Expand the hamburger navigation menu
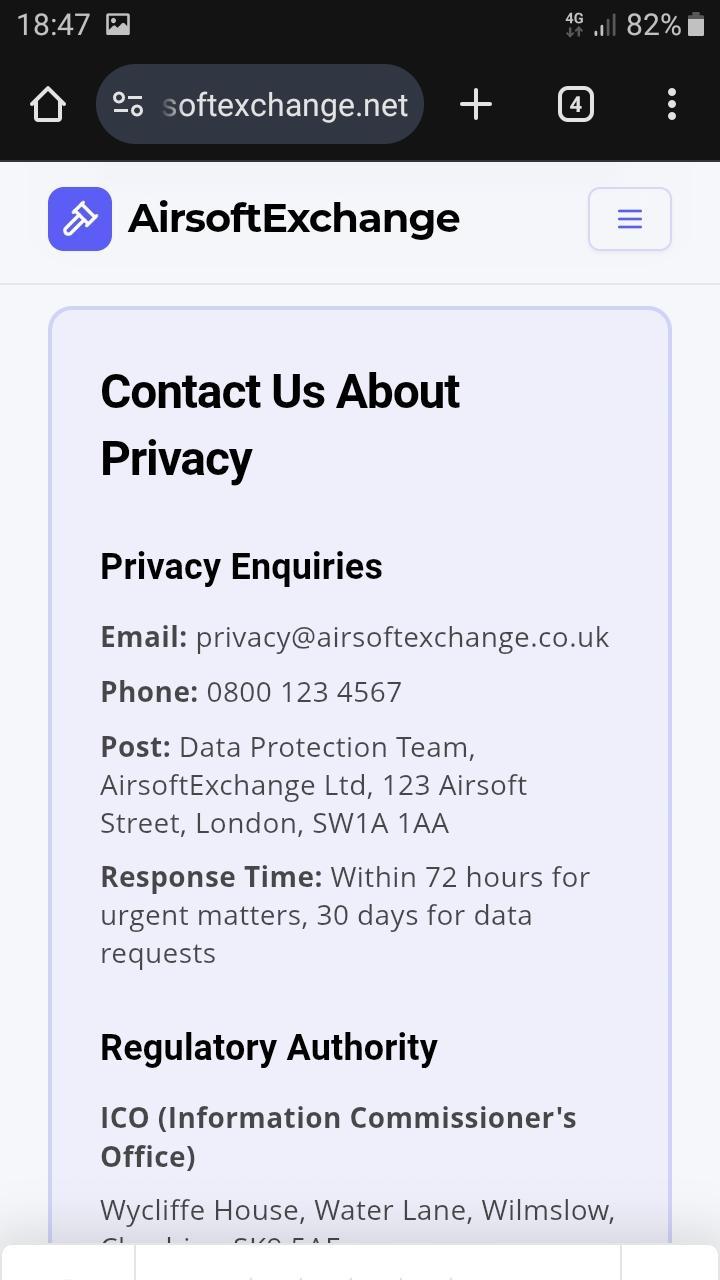Screen dimensions: 720x1280 click(630, 218)
